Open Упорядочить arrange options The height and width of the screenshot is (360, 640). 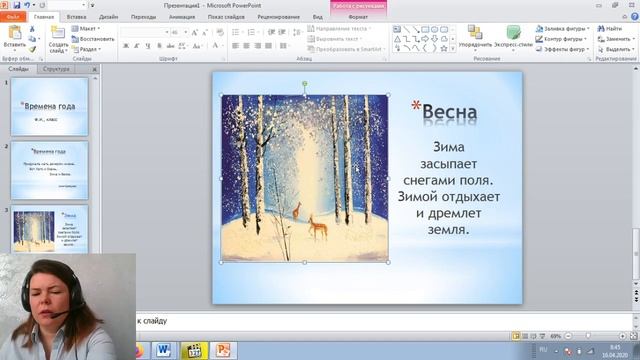pos(475,38)
